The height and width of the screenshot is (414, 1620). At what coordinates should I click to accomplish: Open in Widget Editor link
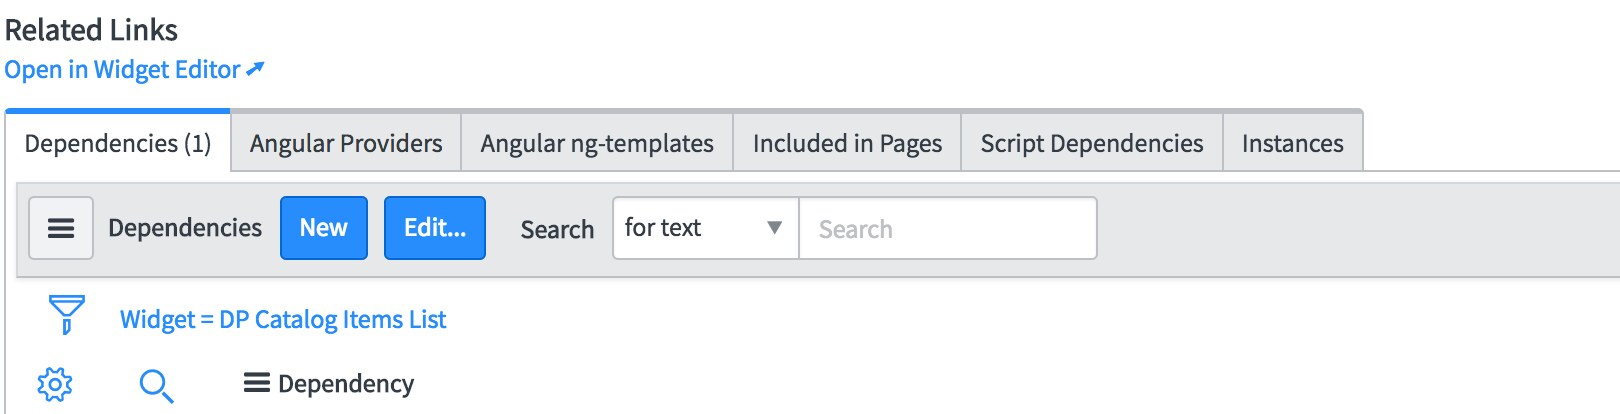point(122,69)
